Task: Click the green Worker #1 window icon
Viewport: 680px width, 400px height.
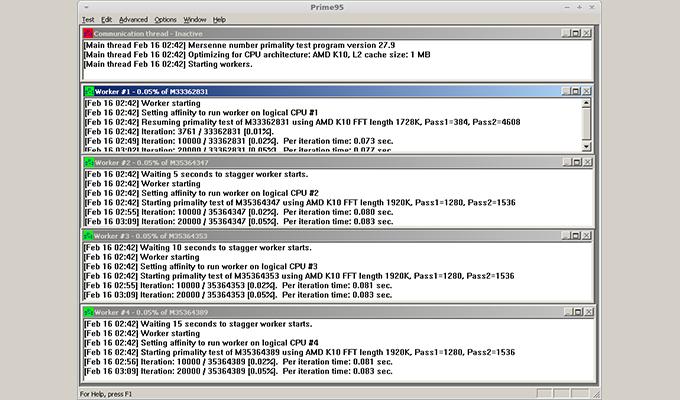Action: 89,91
